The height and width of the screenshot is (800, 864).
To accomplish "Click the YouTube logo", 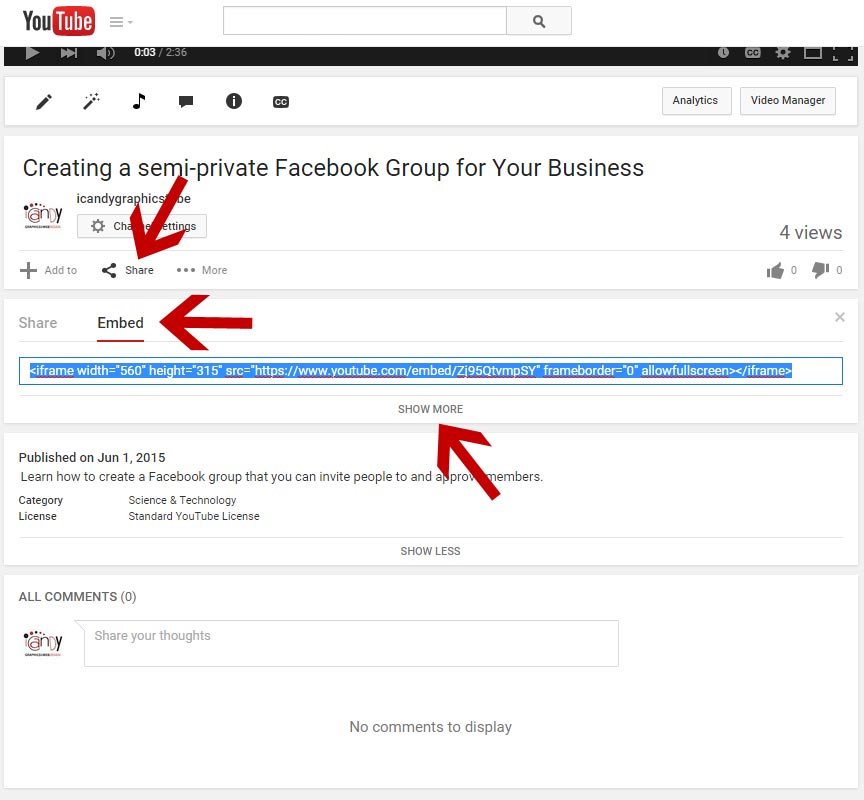I will click(58, 21).
